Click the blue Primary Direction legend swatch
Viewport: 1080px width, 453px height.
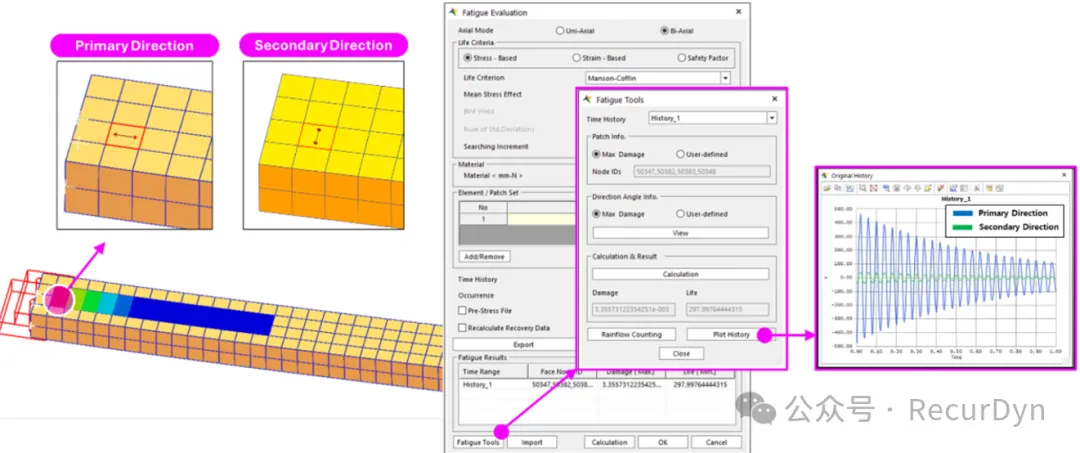pyautogui.click(x=964, y=213)
